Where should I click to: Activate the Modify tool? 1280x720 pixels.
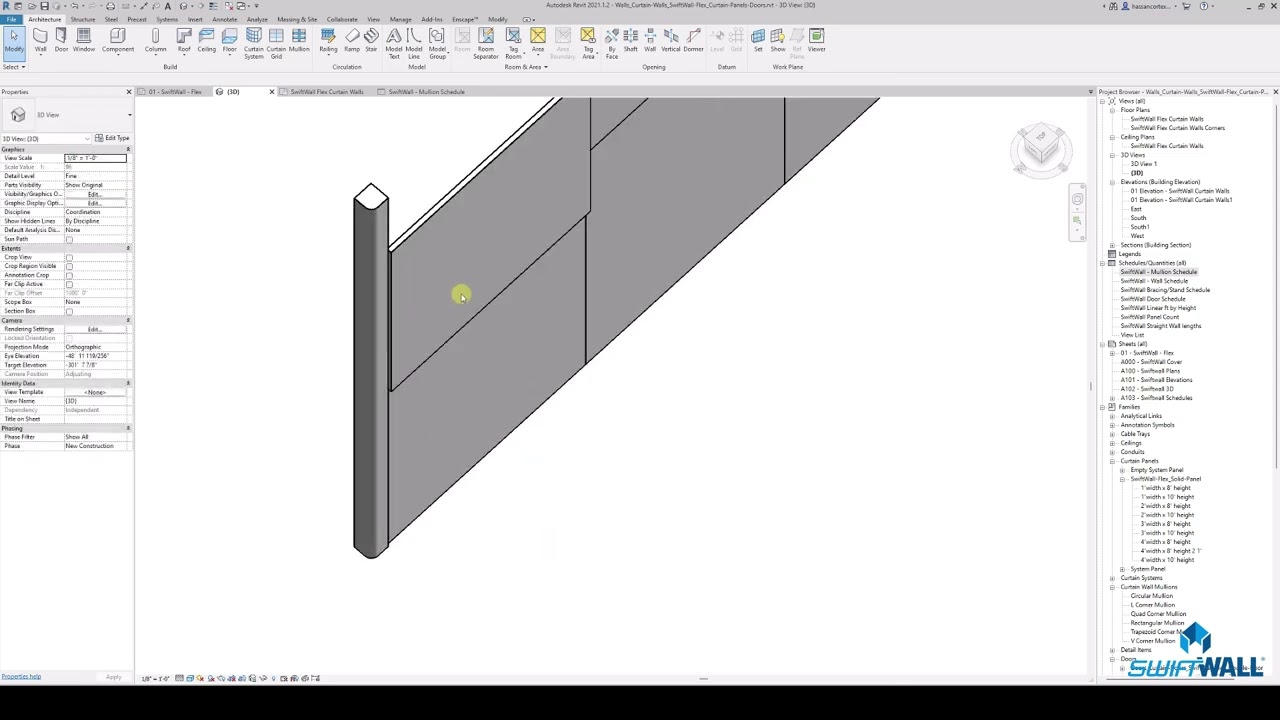tap(14, 41)
